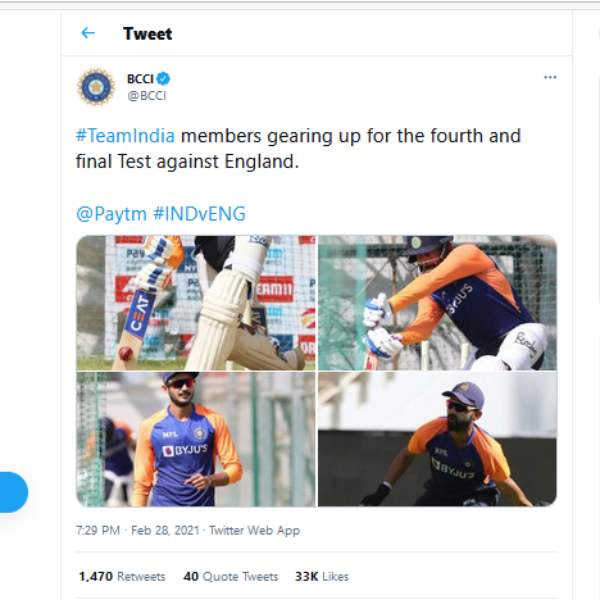The width and height of the screenshot is (600, 600).
Task: Open the #INDvENG hashtag
Action: tap(198, 213)
